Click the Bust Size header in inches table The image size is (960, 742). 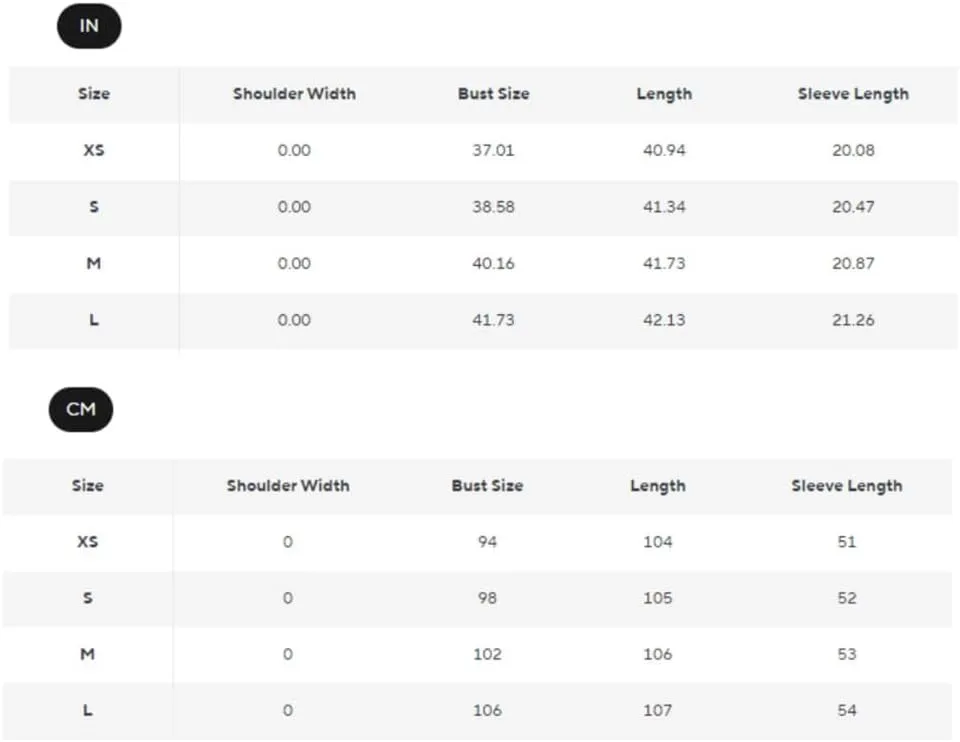(493, 94)
